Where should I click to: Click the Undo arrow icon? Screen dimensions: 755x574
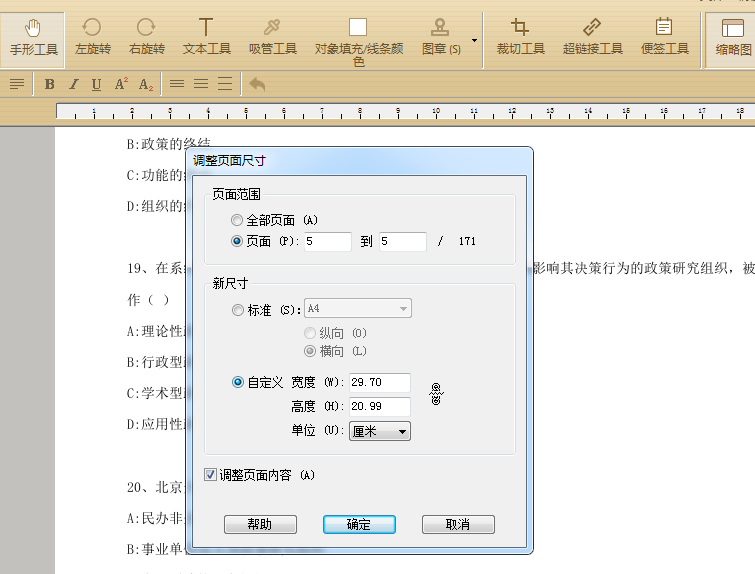tap(258, 84)
